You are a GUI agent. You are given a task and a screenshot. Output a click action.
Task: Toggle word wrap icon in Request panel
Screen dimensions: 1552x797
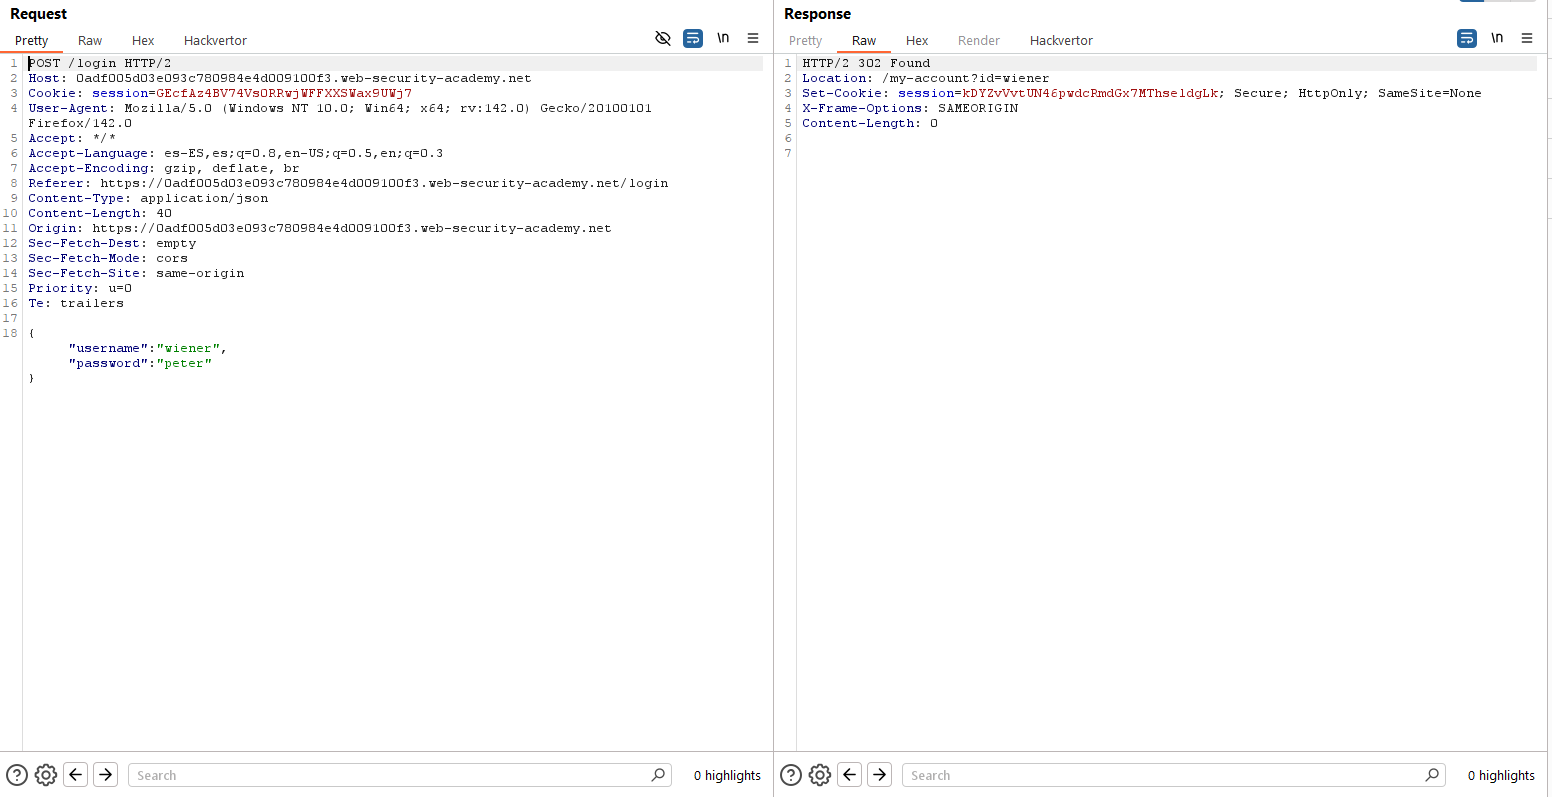[x=693, y=38]
